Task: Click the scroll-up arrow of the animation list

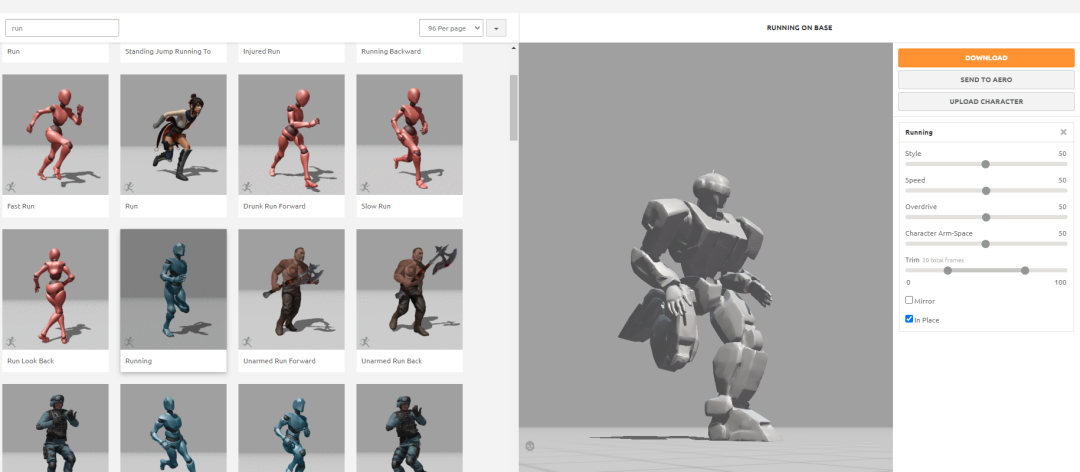Action: click(514, 49)
